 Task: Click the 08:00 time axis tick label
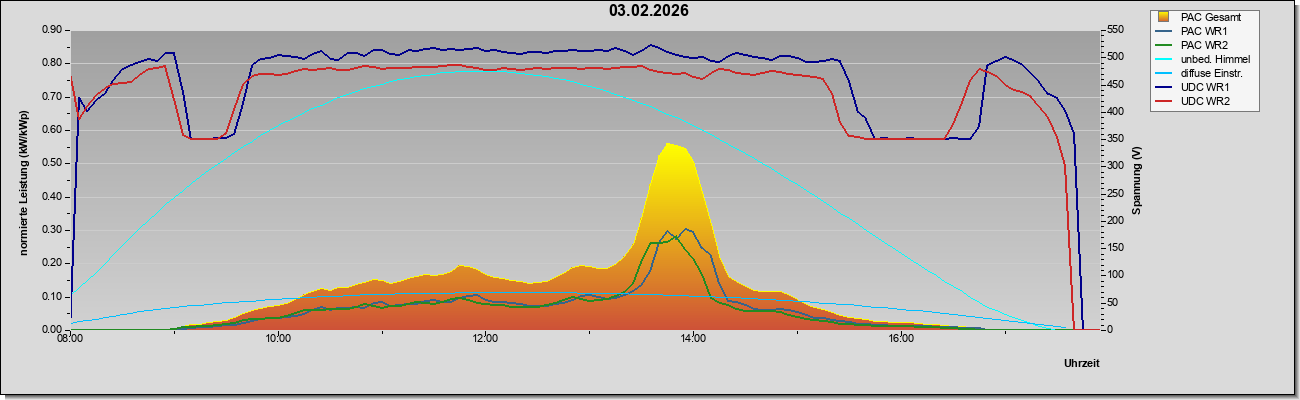tap(70, 339)
